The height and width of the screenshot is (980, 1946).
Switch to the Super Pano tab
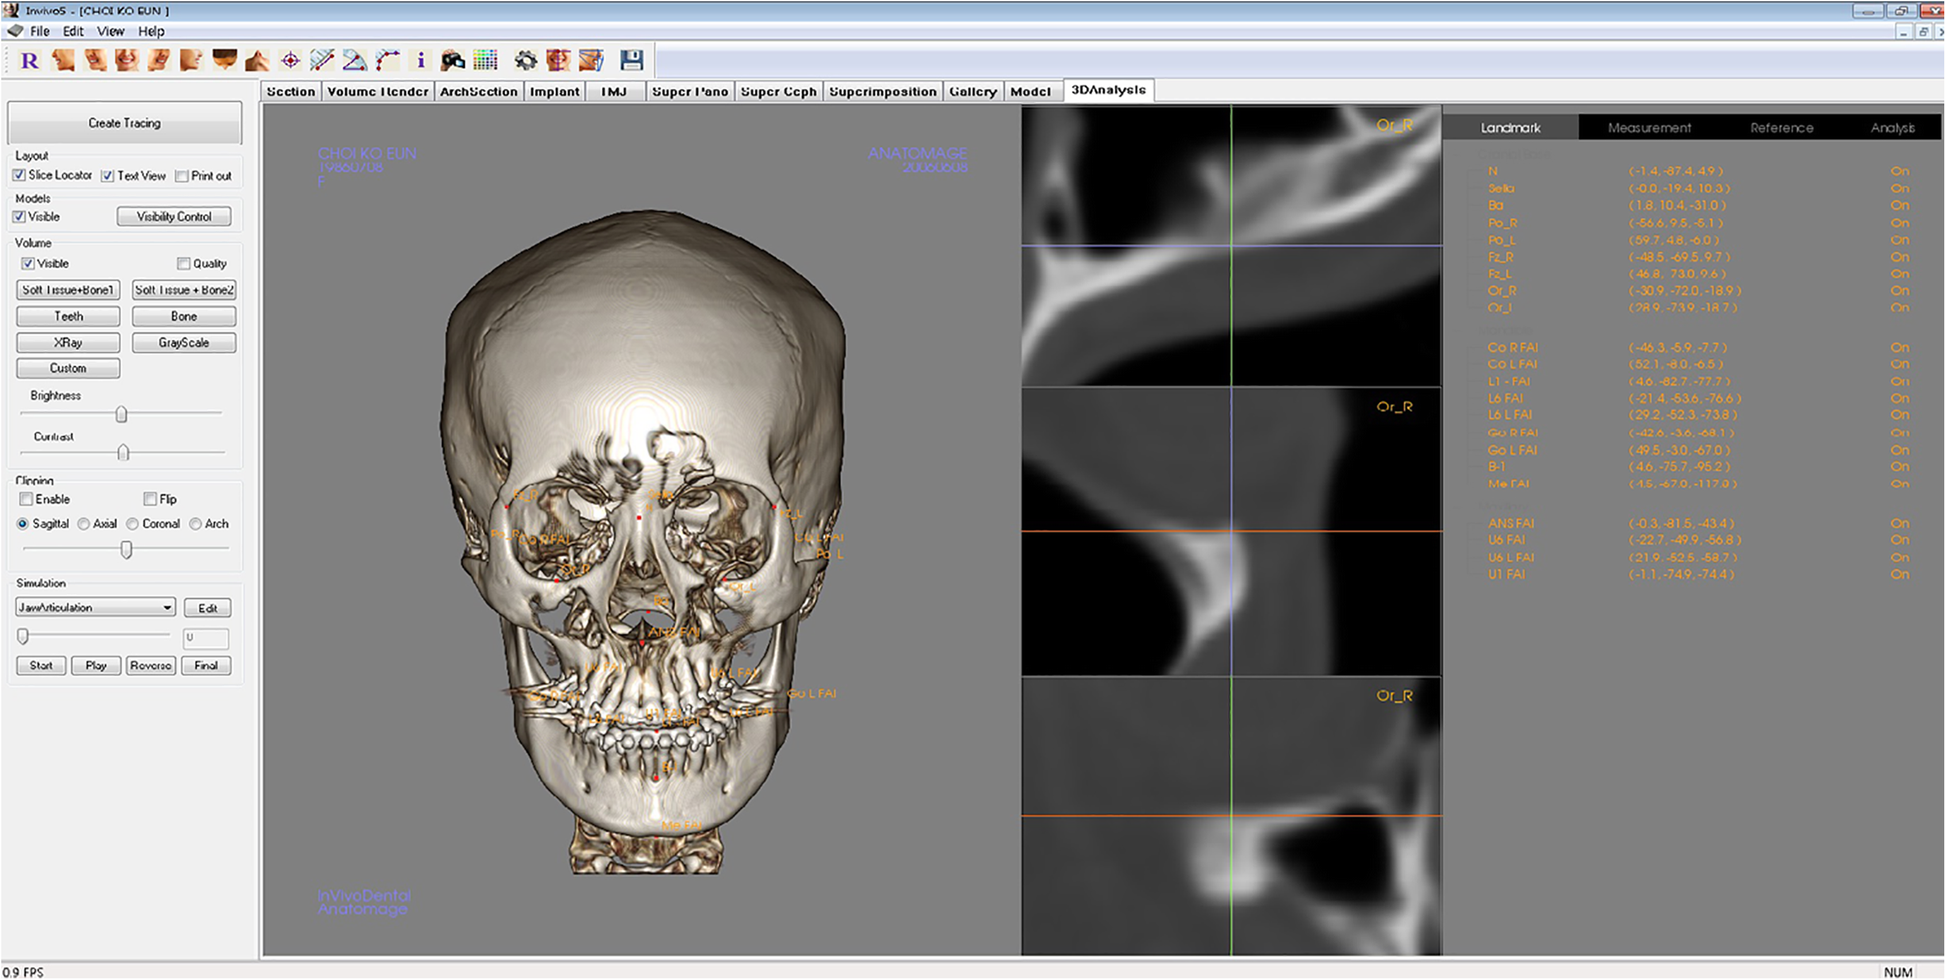(690, 91)
